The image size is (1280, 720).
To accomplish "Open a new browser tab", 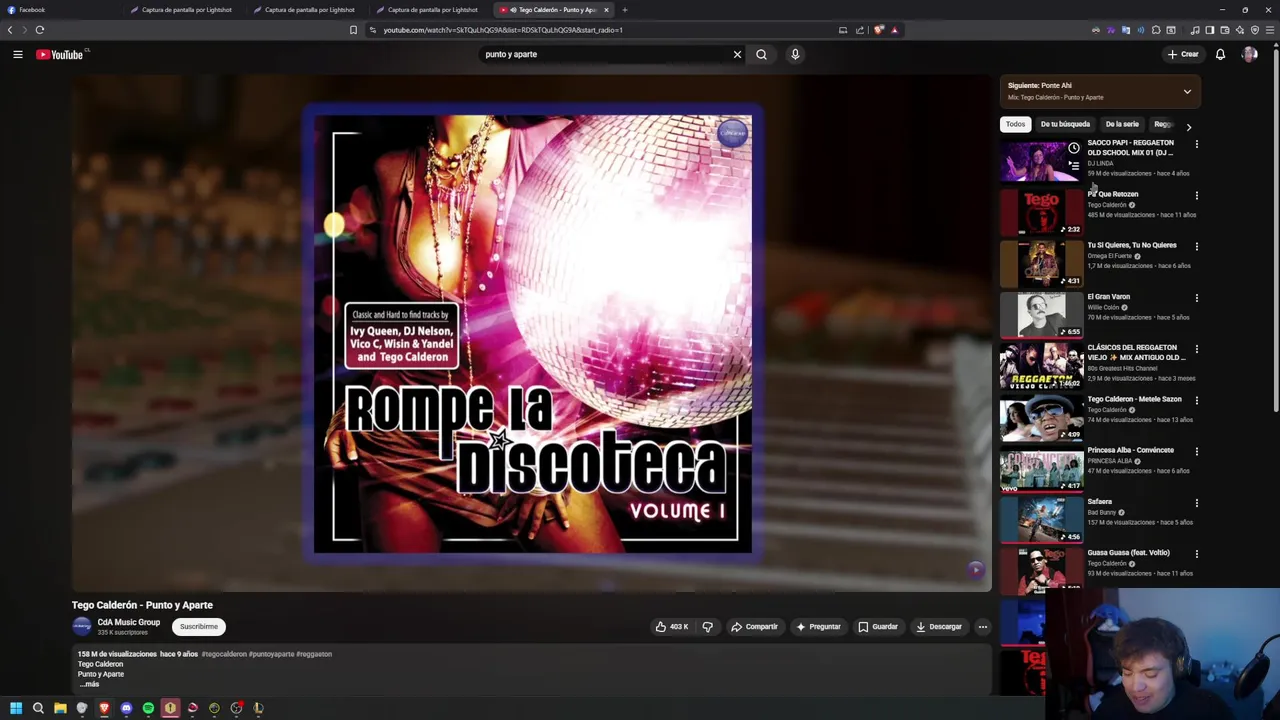I will (625, 10).
